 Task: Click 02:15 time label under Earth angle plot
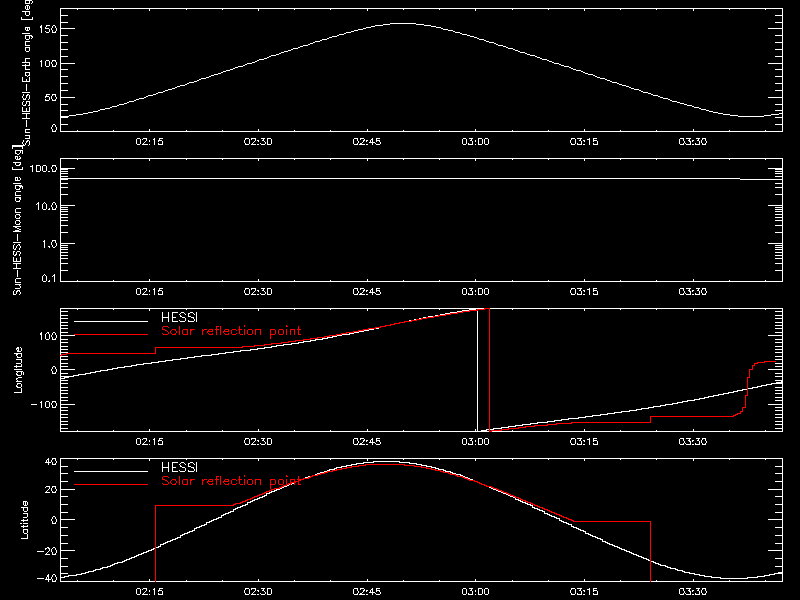coord(149,142)
